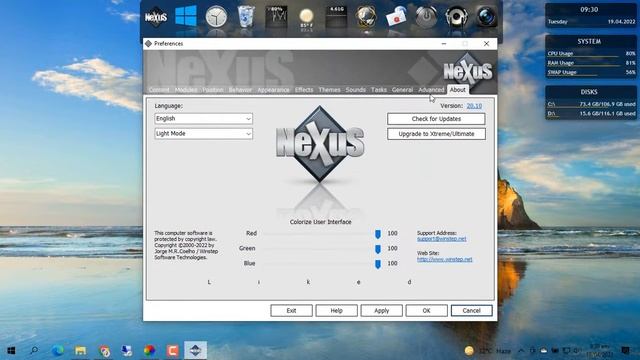Click the CPU Usage meter in SYSTEM widget
Viewport: 640px width, 360px height.
[591, 53]
